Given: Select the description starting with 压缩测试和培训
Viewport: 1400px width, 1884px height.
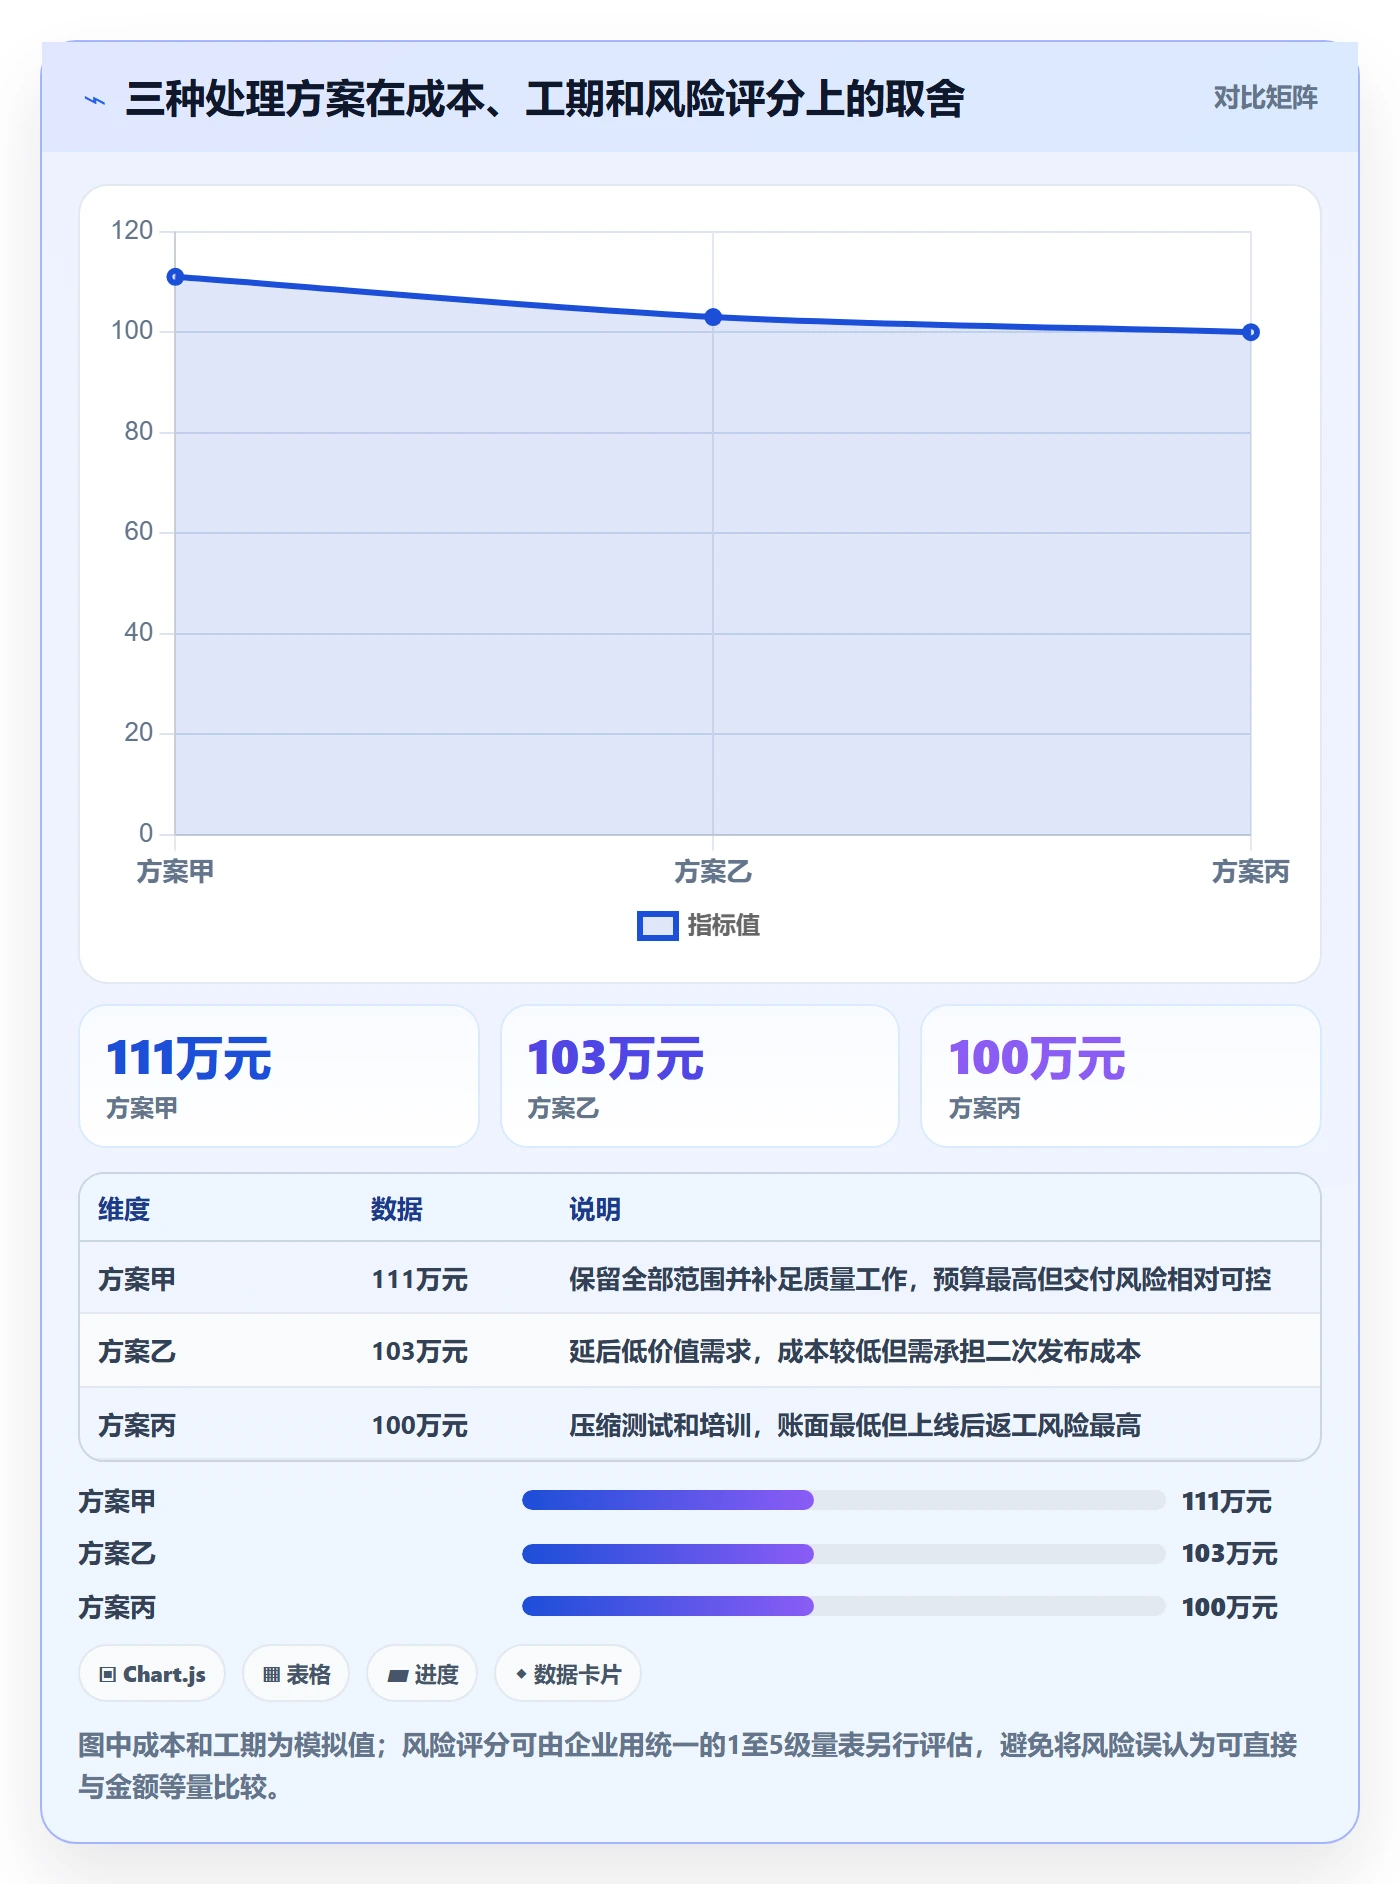Looking at the screenshot, I should click(855, 1425).
